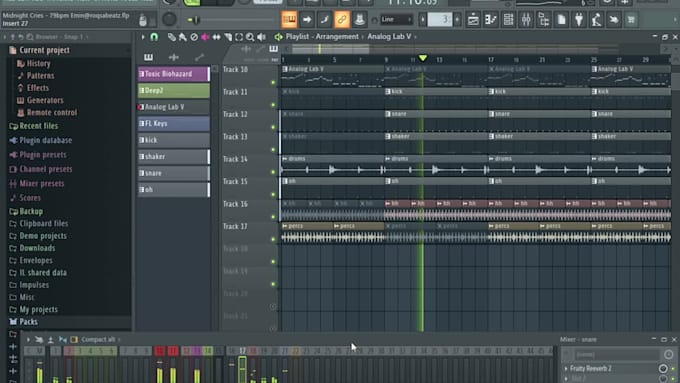
Task: Toggle typing keyboard to piano icon
Action: pyautogui.click(x=289, y=20)
